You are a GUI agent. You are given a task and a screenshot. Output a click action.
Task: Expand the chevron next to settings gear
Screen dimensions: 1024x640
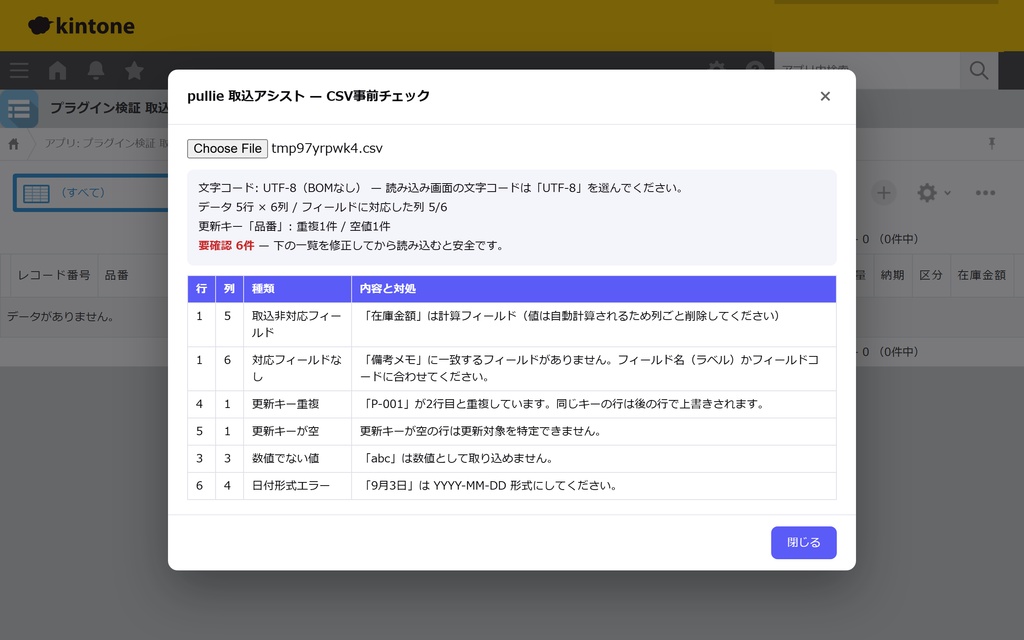(x=948, y=193)
